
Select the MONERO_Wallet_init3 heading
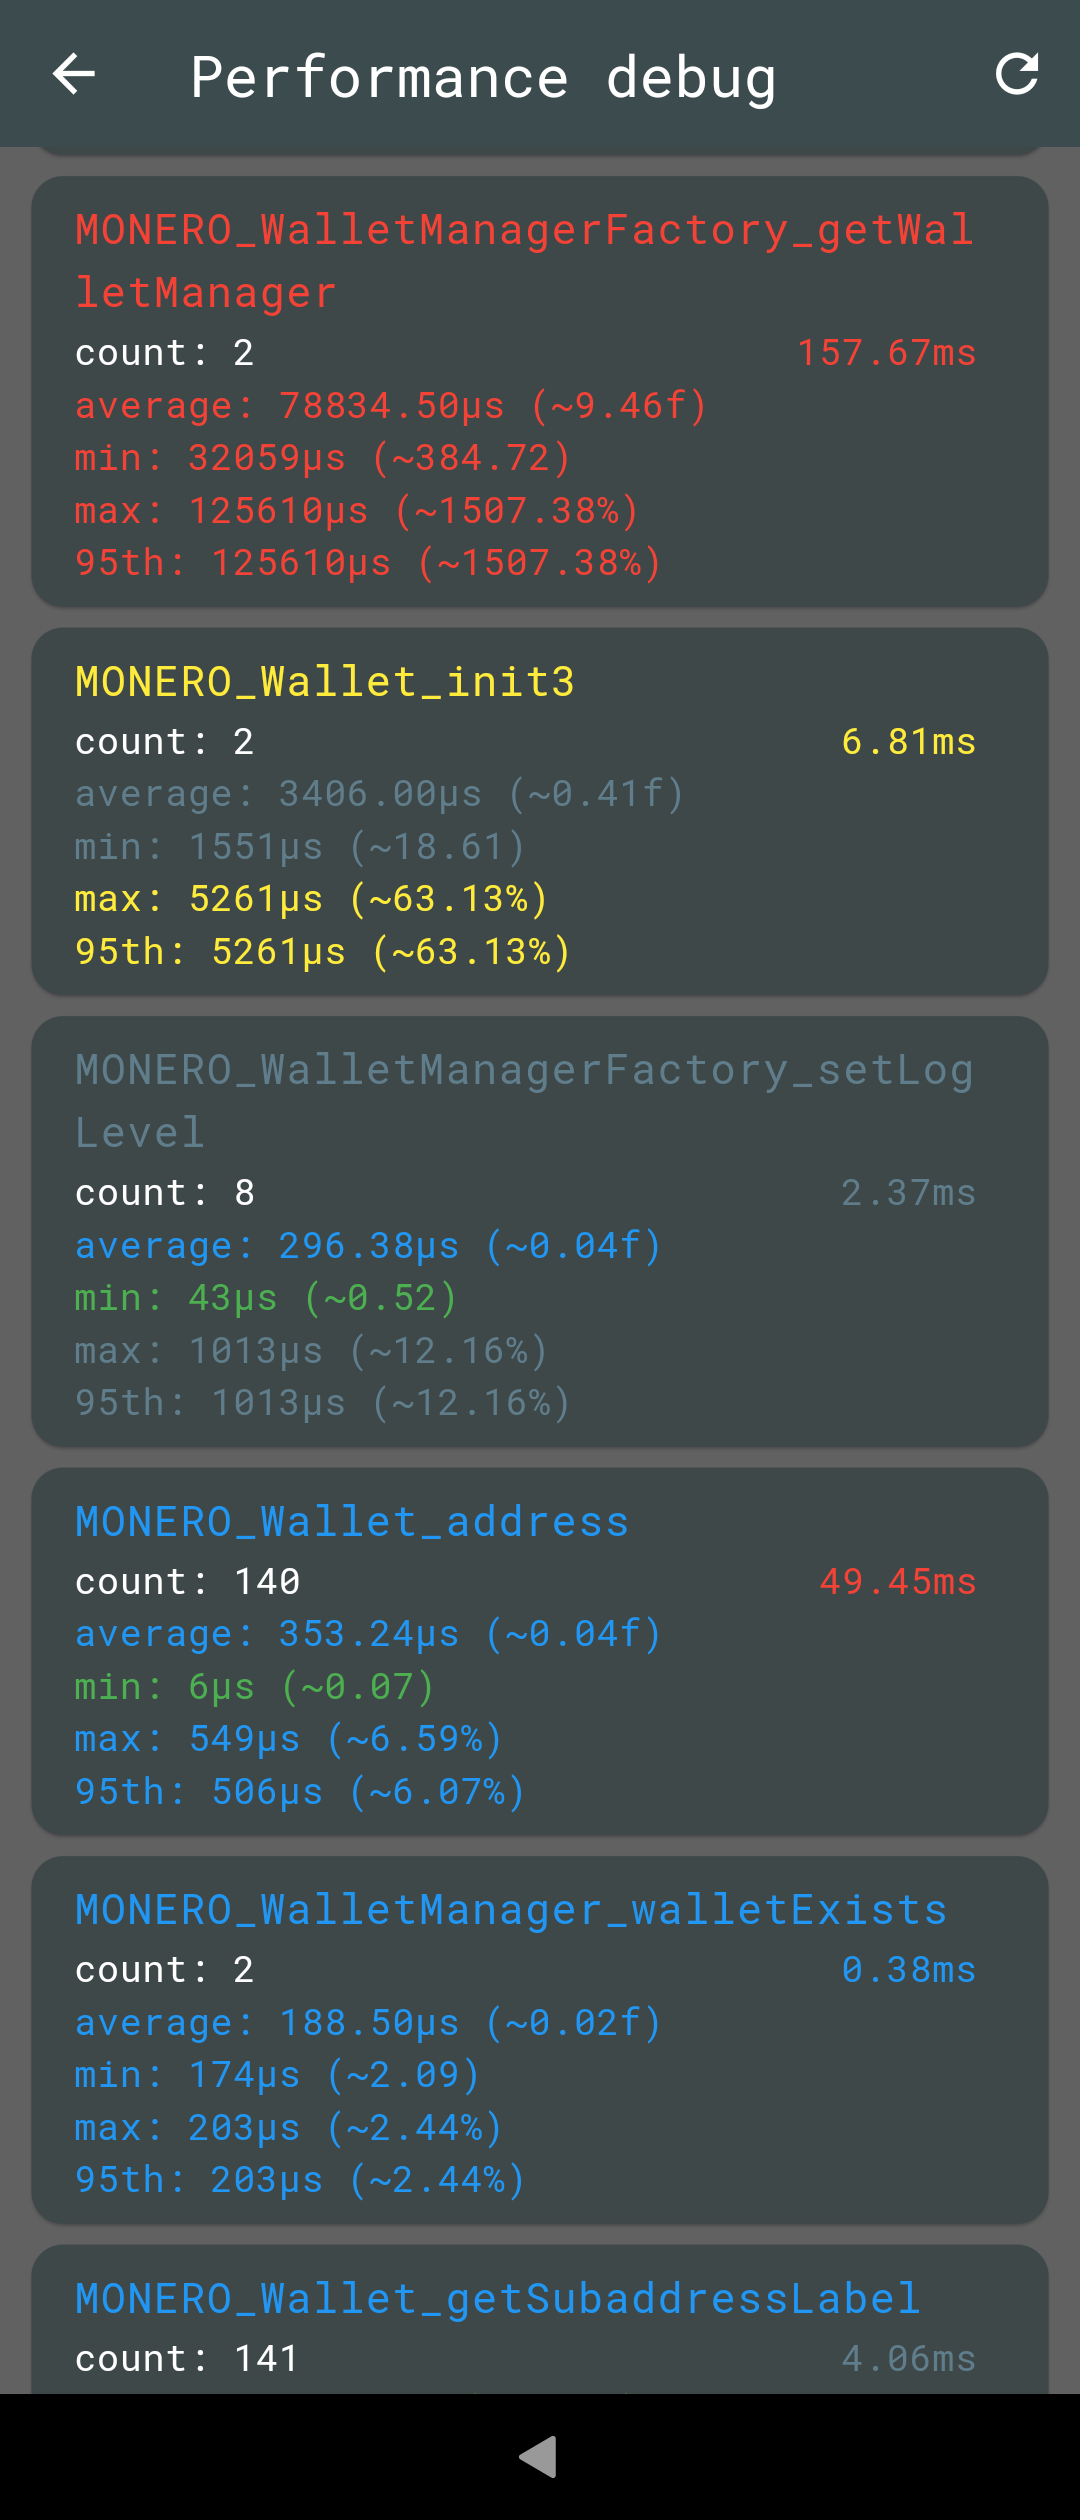click(x=325, y=682)
